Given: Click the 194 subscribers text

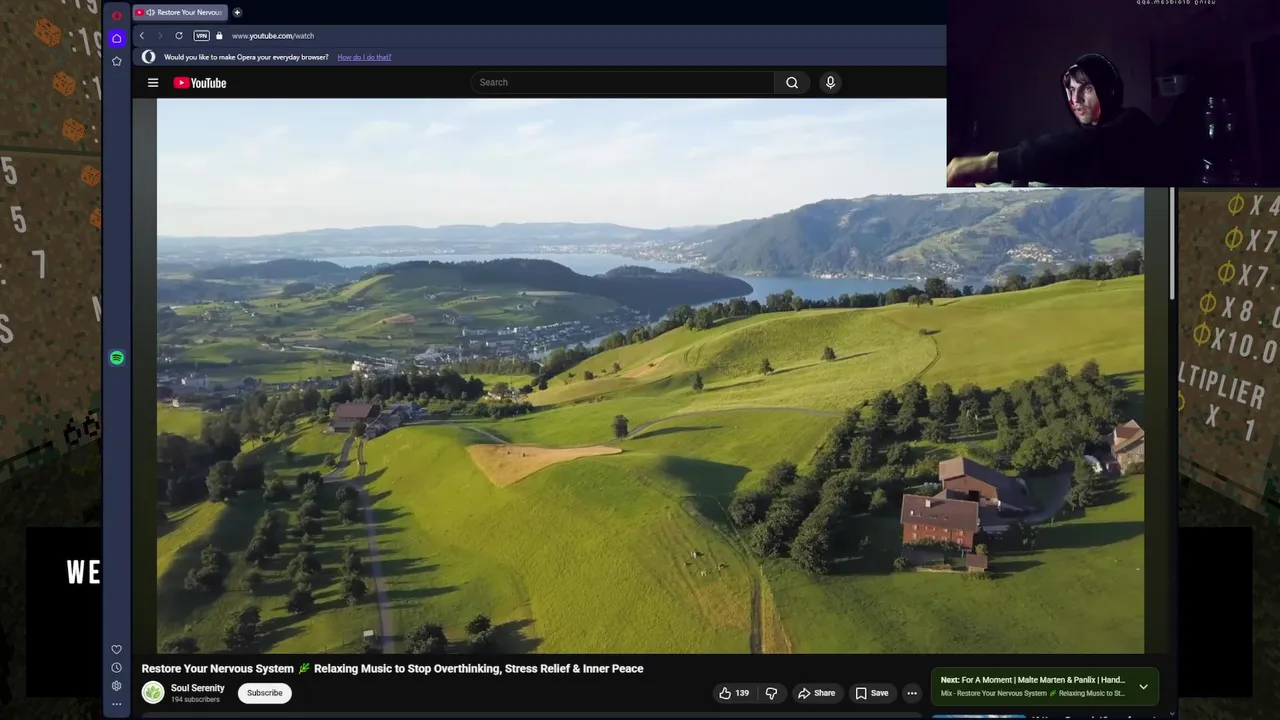Looking at the screenshot, I should click(195, 699).
